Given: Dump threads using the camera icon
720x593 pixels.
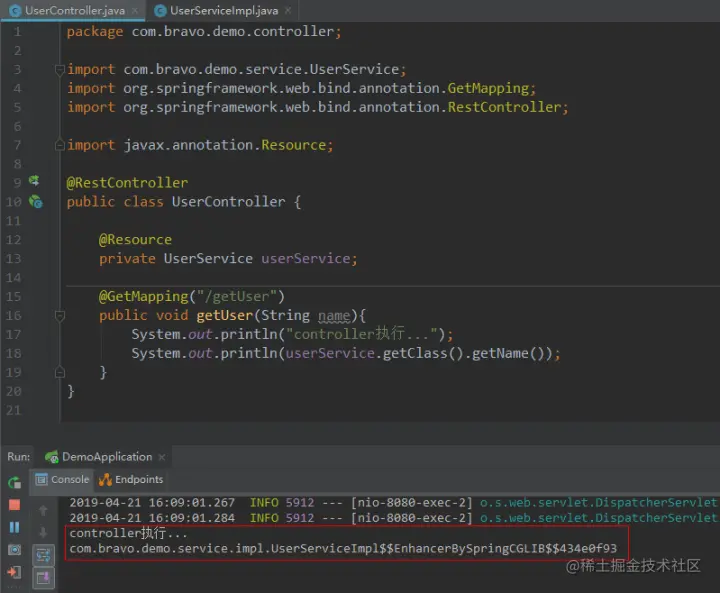Looking at the screenshot, I should coord(14,549).
